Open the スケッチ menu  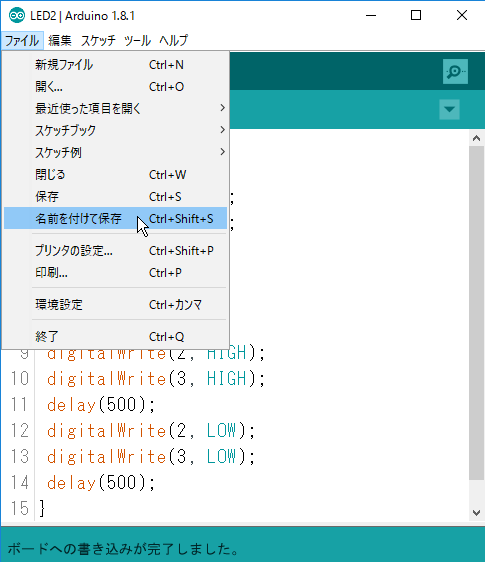click(98, 40)
